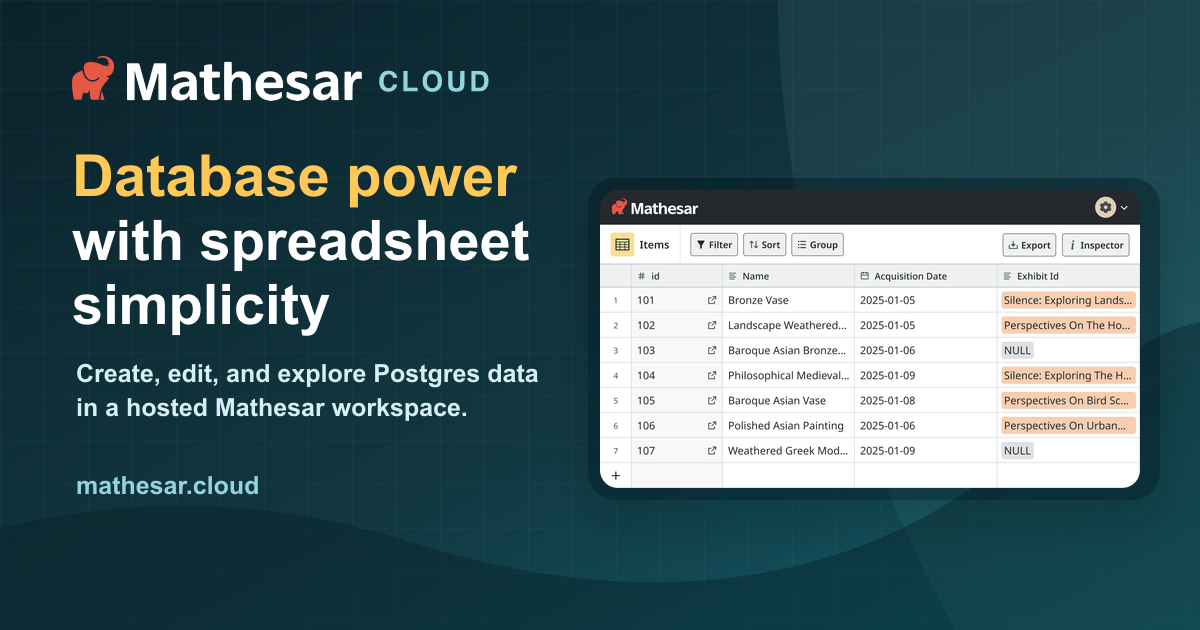Expand the chevron next to settings gear
Screen dimensions: 1200x630
[1124, 208]
